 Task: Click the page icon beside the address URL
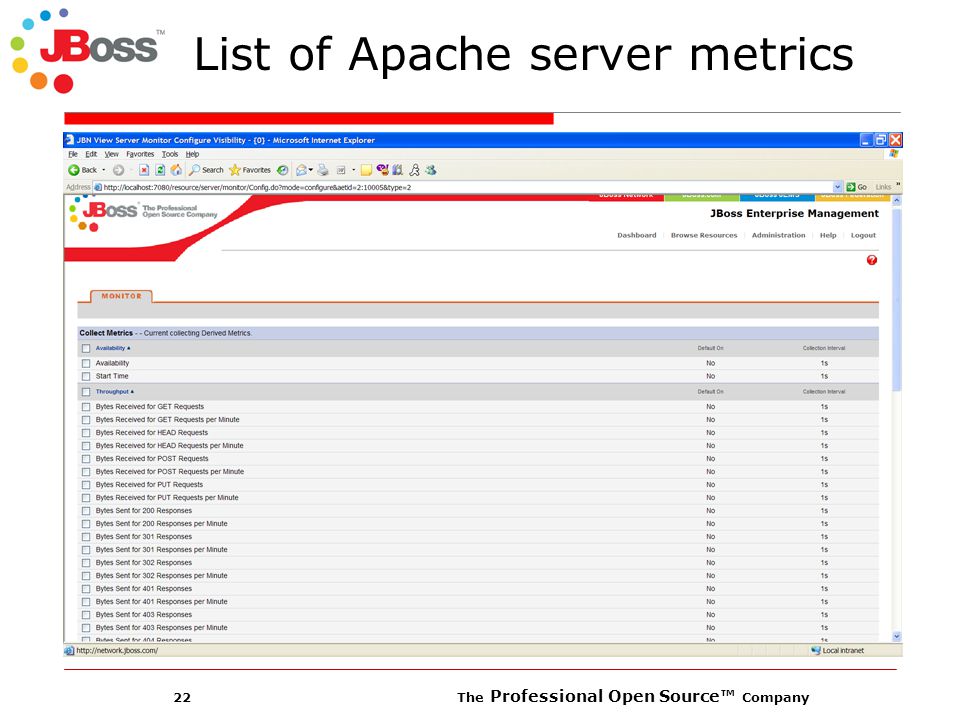point(97,187)
